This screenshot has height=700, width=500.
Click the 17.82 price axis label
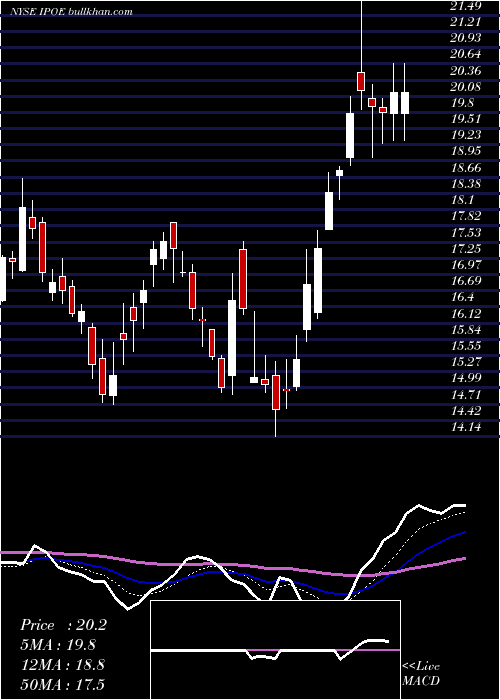(x=466, y=216)
